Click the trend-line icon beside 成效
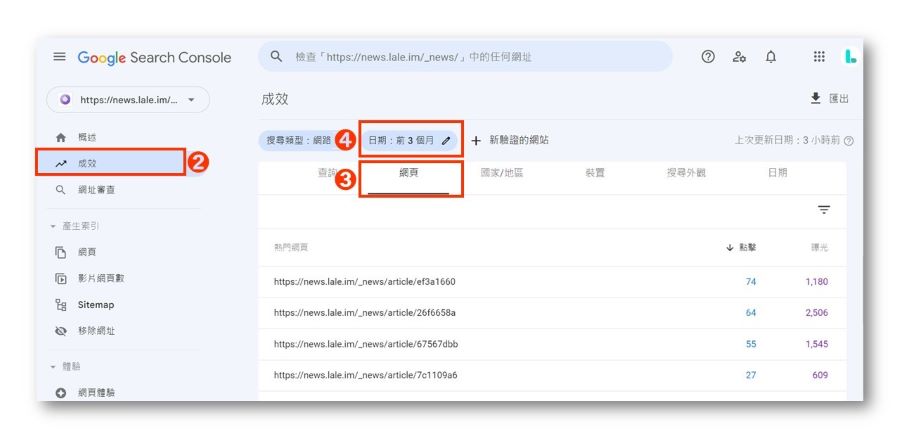The image size is (900, 432). click(x=61, y=164)
